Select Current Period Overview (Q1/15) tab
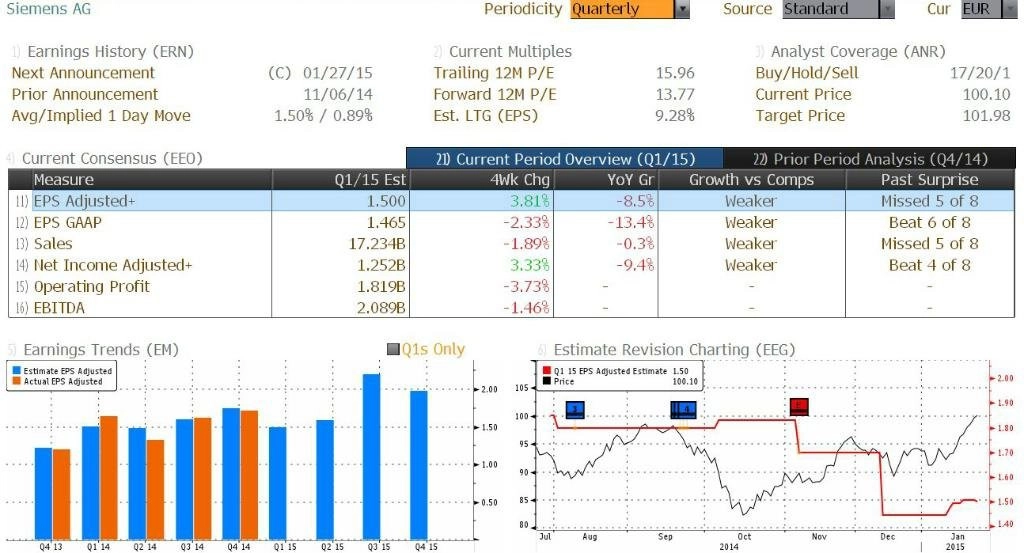 [565, 159]
